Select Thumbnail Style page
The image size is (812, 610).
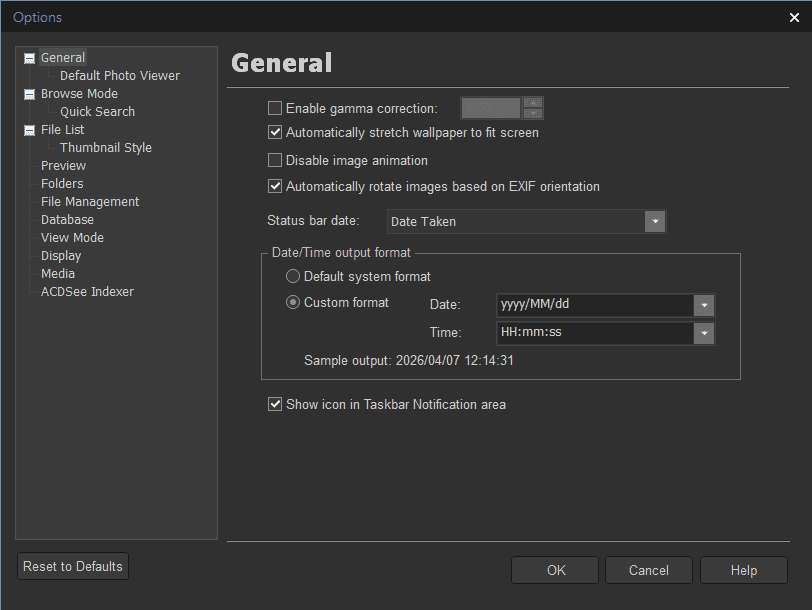(106, 148)
